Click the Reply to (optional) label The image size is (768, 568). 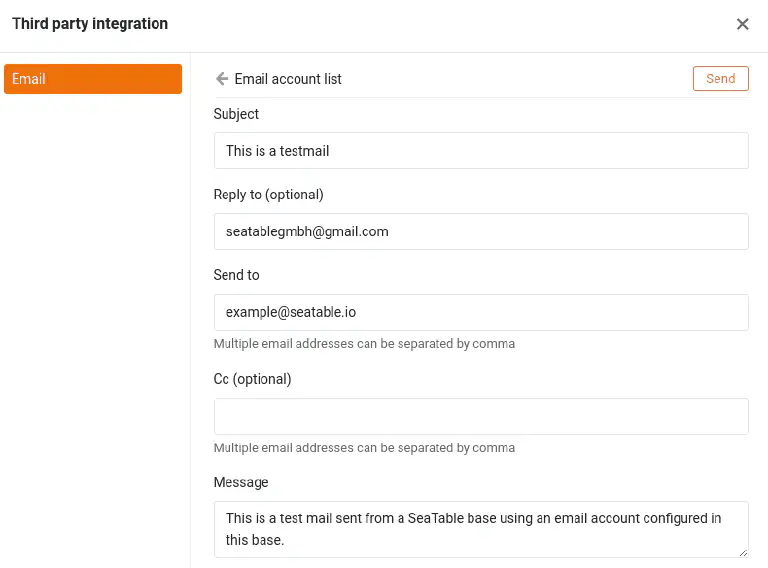pyautogui.click(x=268, y=194)
